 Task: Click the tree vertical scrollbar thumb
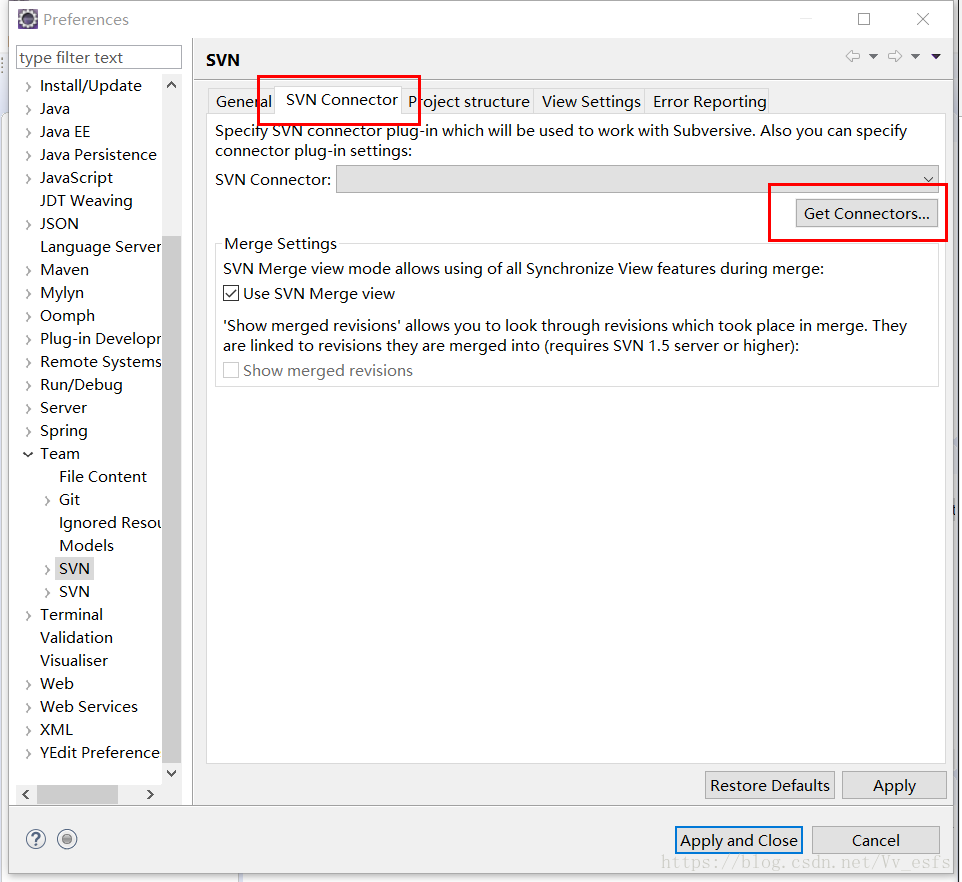tap(172, 498)
